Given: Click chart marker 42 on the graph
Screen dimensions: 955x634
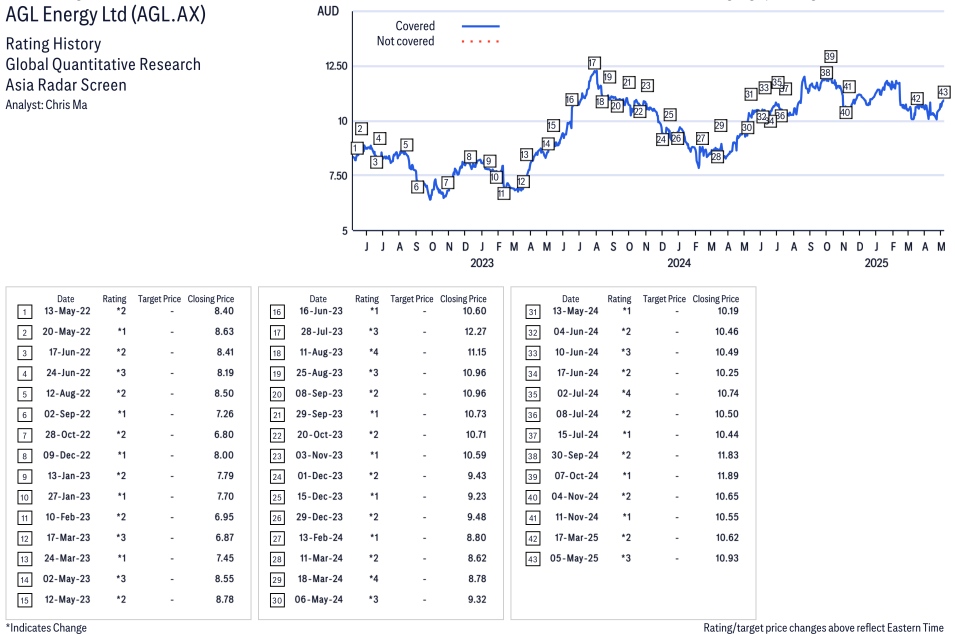Looking at the screenshot, I should coord(917,98).
